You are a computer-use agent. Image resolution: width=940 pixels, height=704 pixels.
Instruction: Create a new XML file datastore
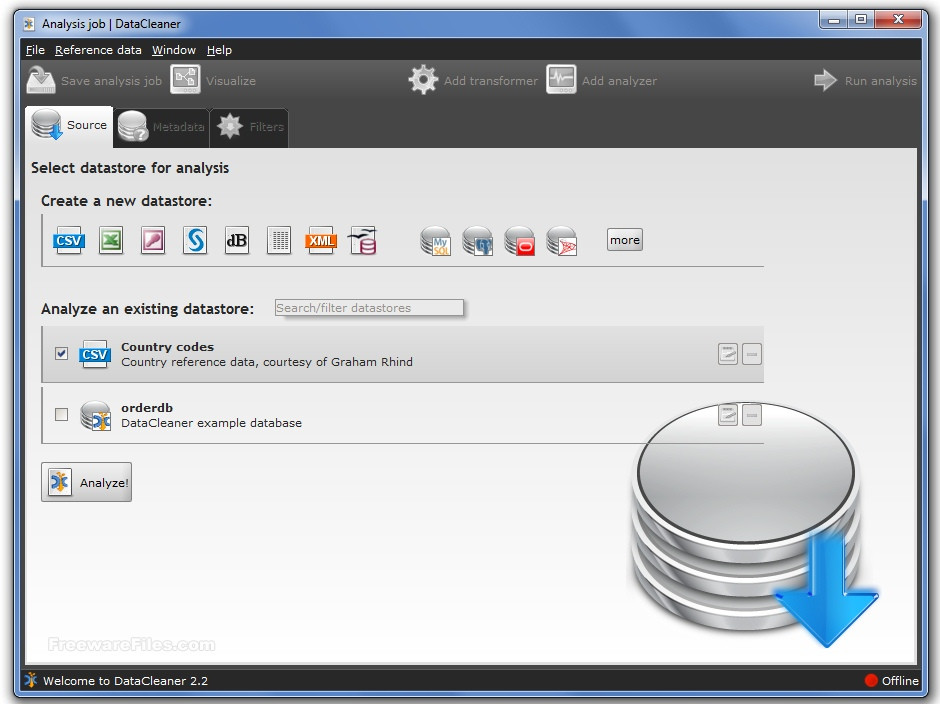[x=321, y=240]
